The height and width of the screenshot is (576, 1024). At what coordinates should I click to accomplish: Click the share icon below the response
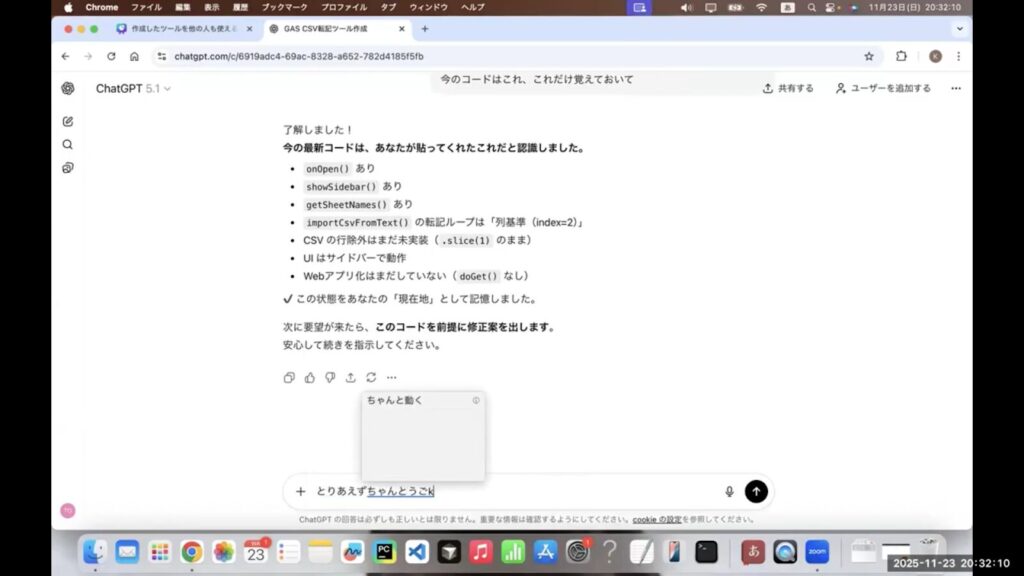[x=351, y=377]
